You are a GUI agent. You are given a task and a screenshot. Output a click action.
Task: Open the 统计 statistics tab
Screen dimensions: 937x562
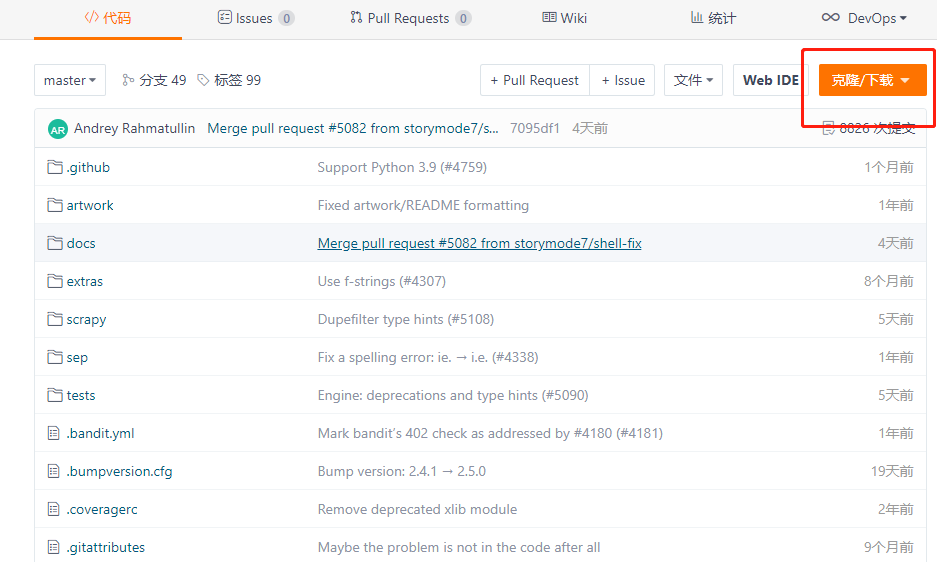(x=713, y=18)
